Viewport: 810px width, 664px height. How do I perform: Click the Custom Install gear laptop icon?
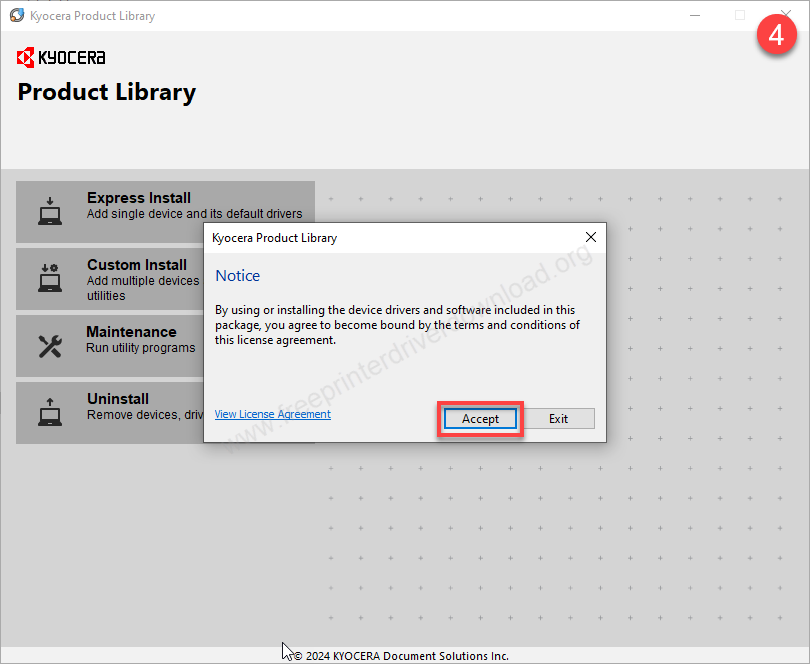[50, 278]
